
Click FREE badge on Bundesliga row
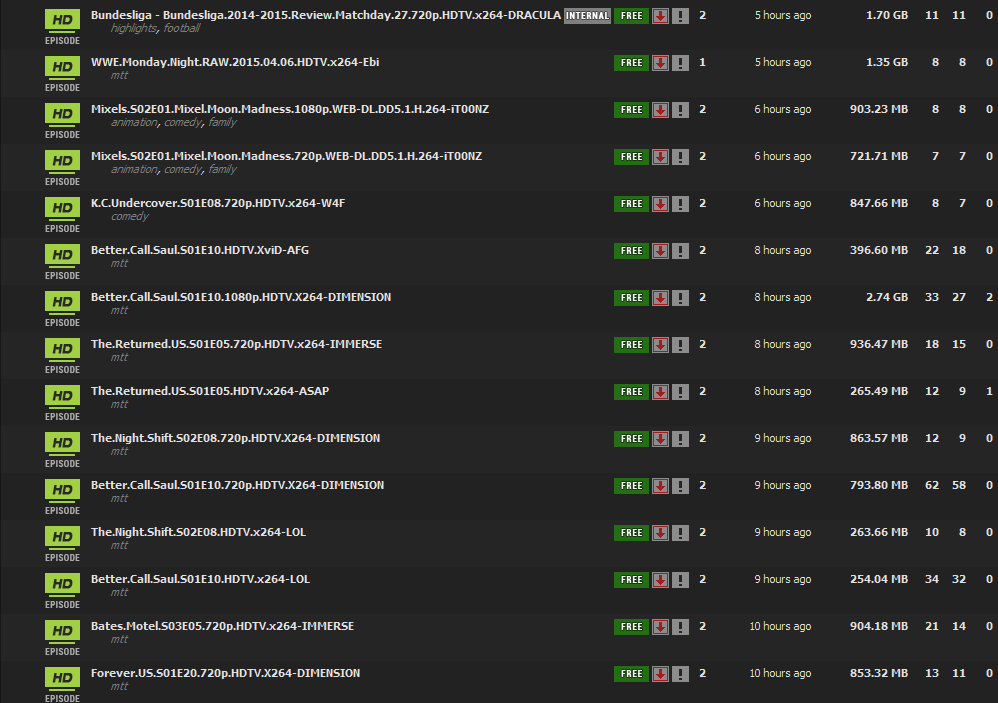(631, 16)
